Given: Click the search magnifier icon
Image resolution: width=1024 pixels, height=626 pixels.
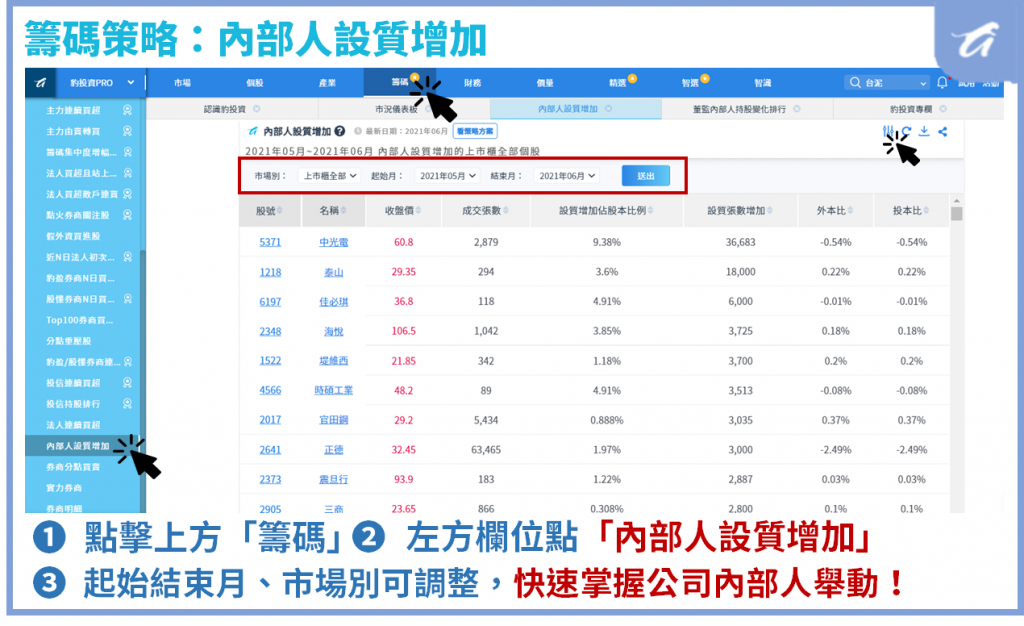Looking at the screenshot, I should click(x=855, y=83).
